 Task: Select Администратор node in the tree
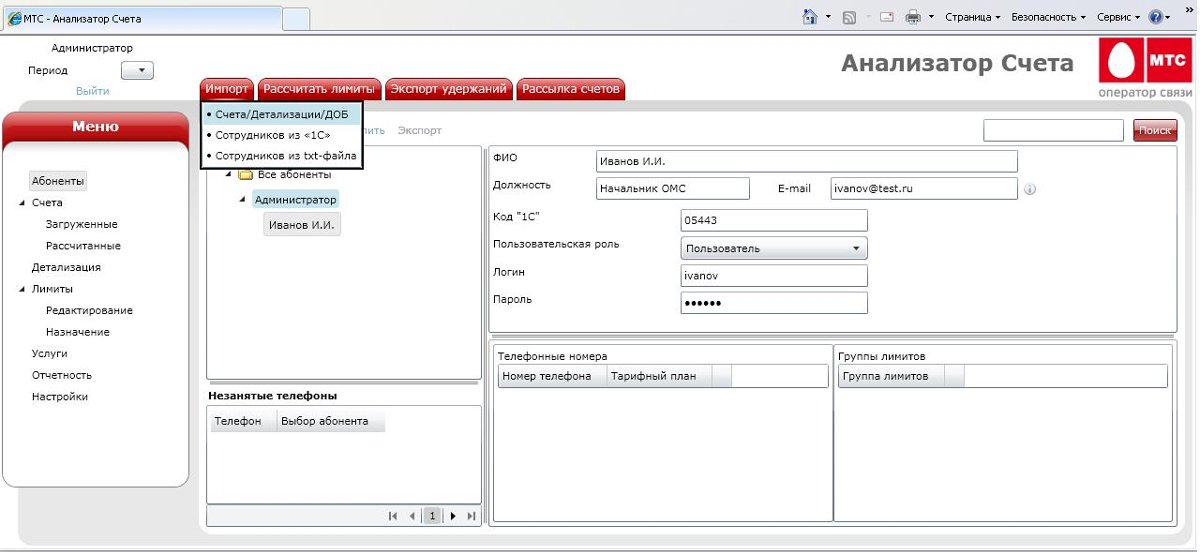pyautogui.click(x=295, y=200)
